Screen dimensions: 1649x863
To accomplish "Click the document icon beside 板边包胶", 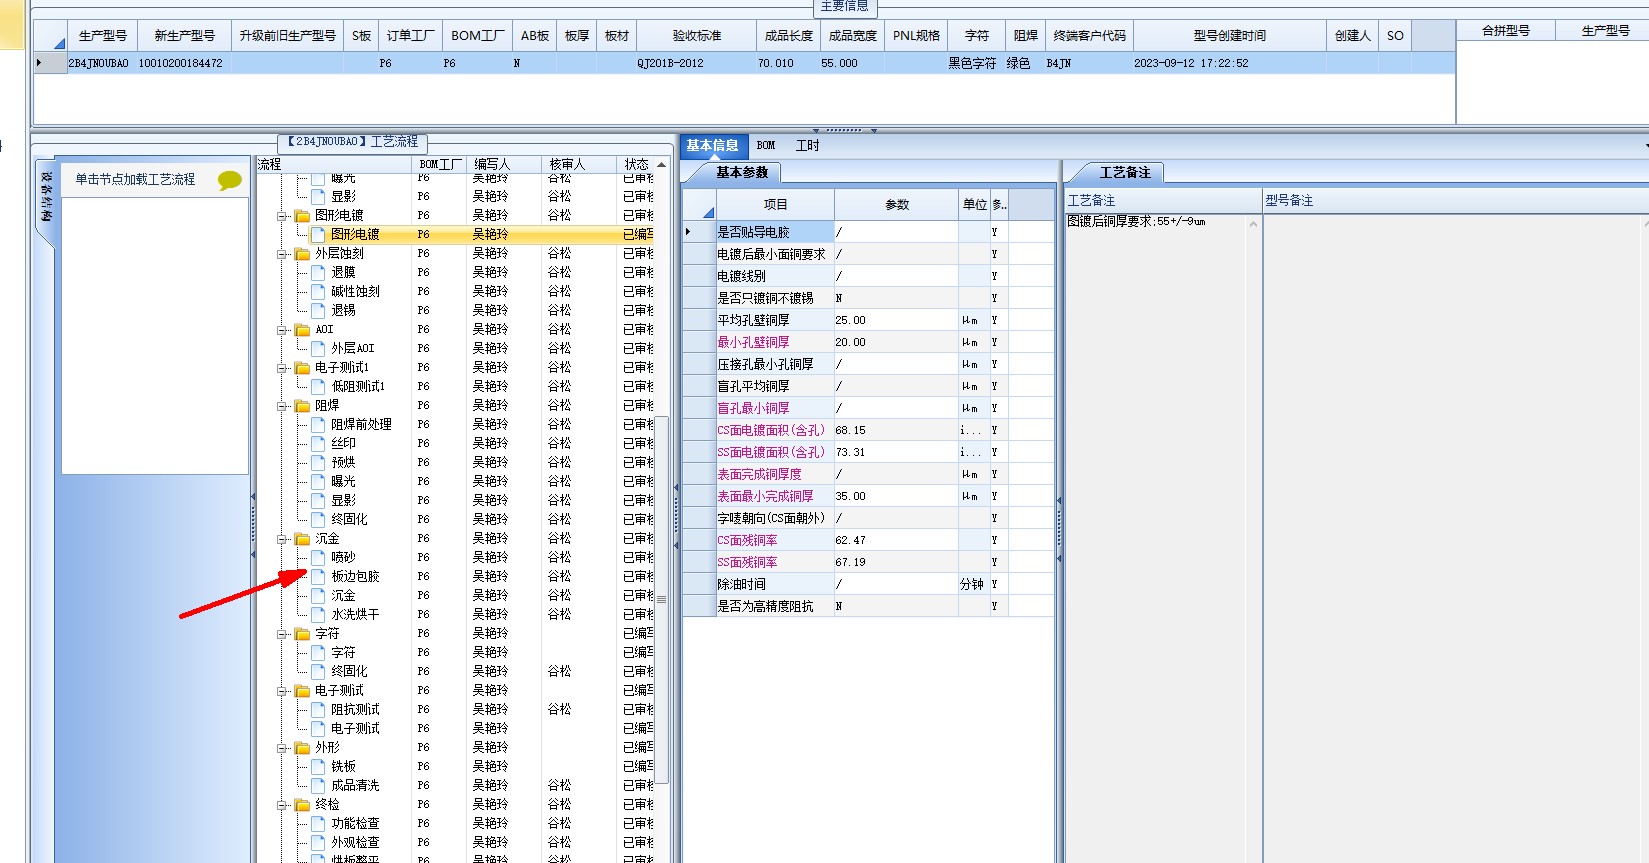I will [x=318, y=576].
